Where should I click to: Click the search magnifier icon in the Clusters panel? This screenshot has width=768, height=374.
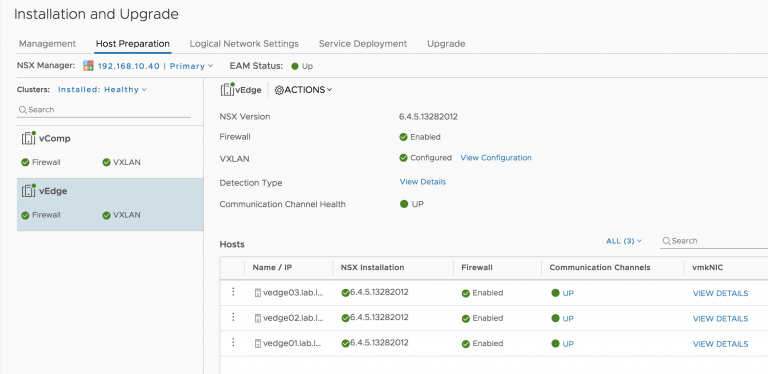point(23,110)
